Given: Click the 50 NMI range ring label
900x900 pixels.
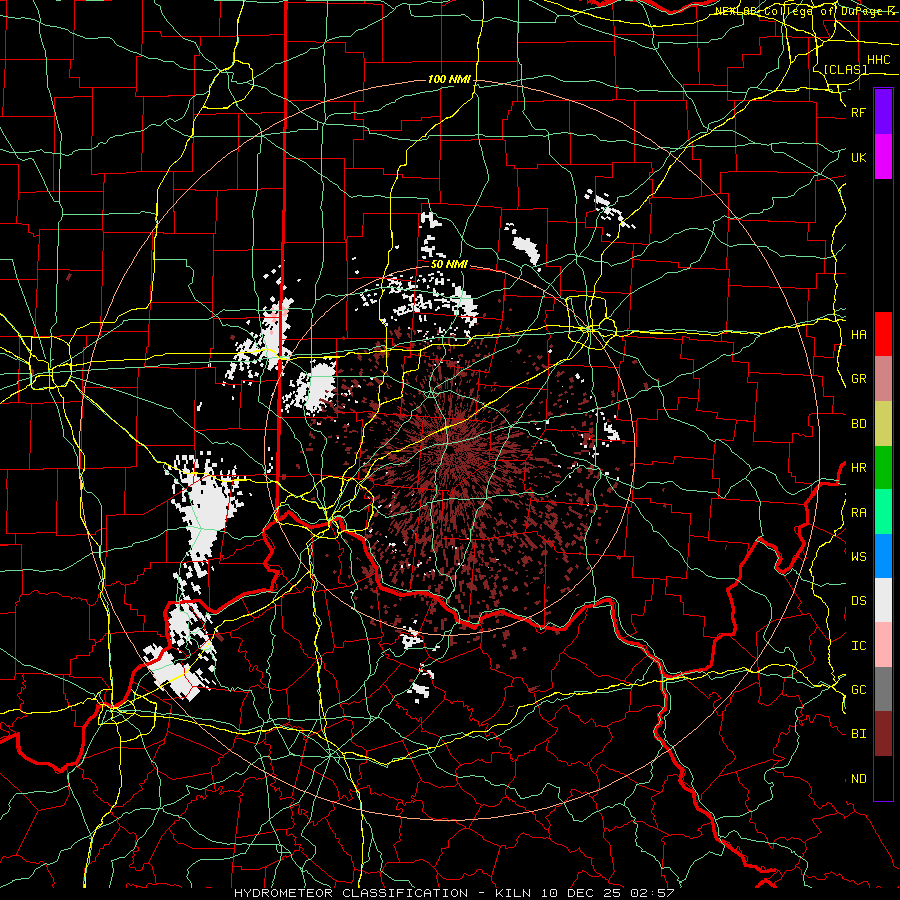Looking at the screenshot, I should pyautogui.click(x=449, y=264).
